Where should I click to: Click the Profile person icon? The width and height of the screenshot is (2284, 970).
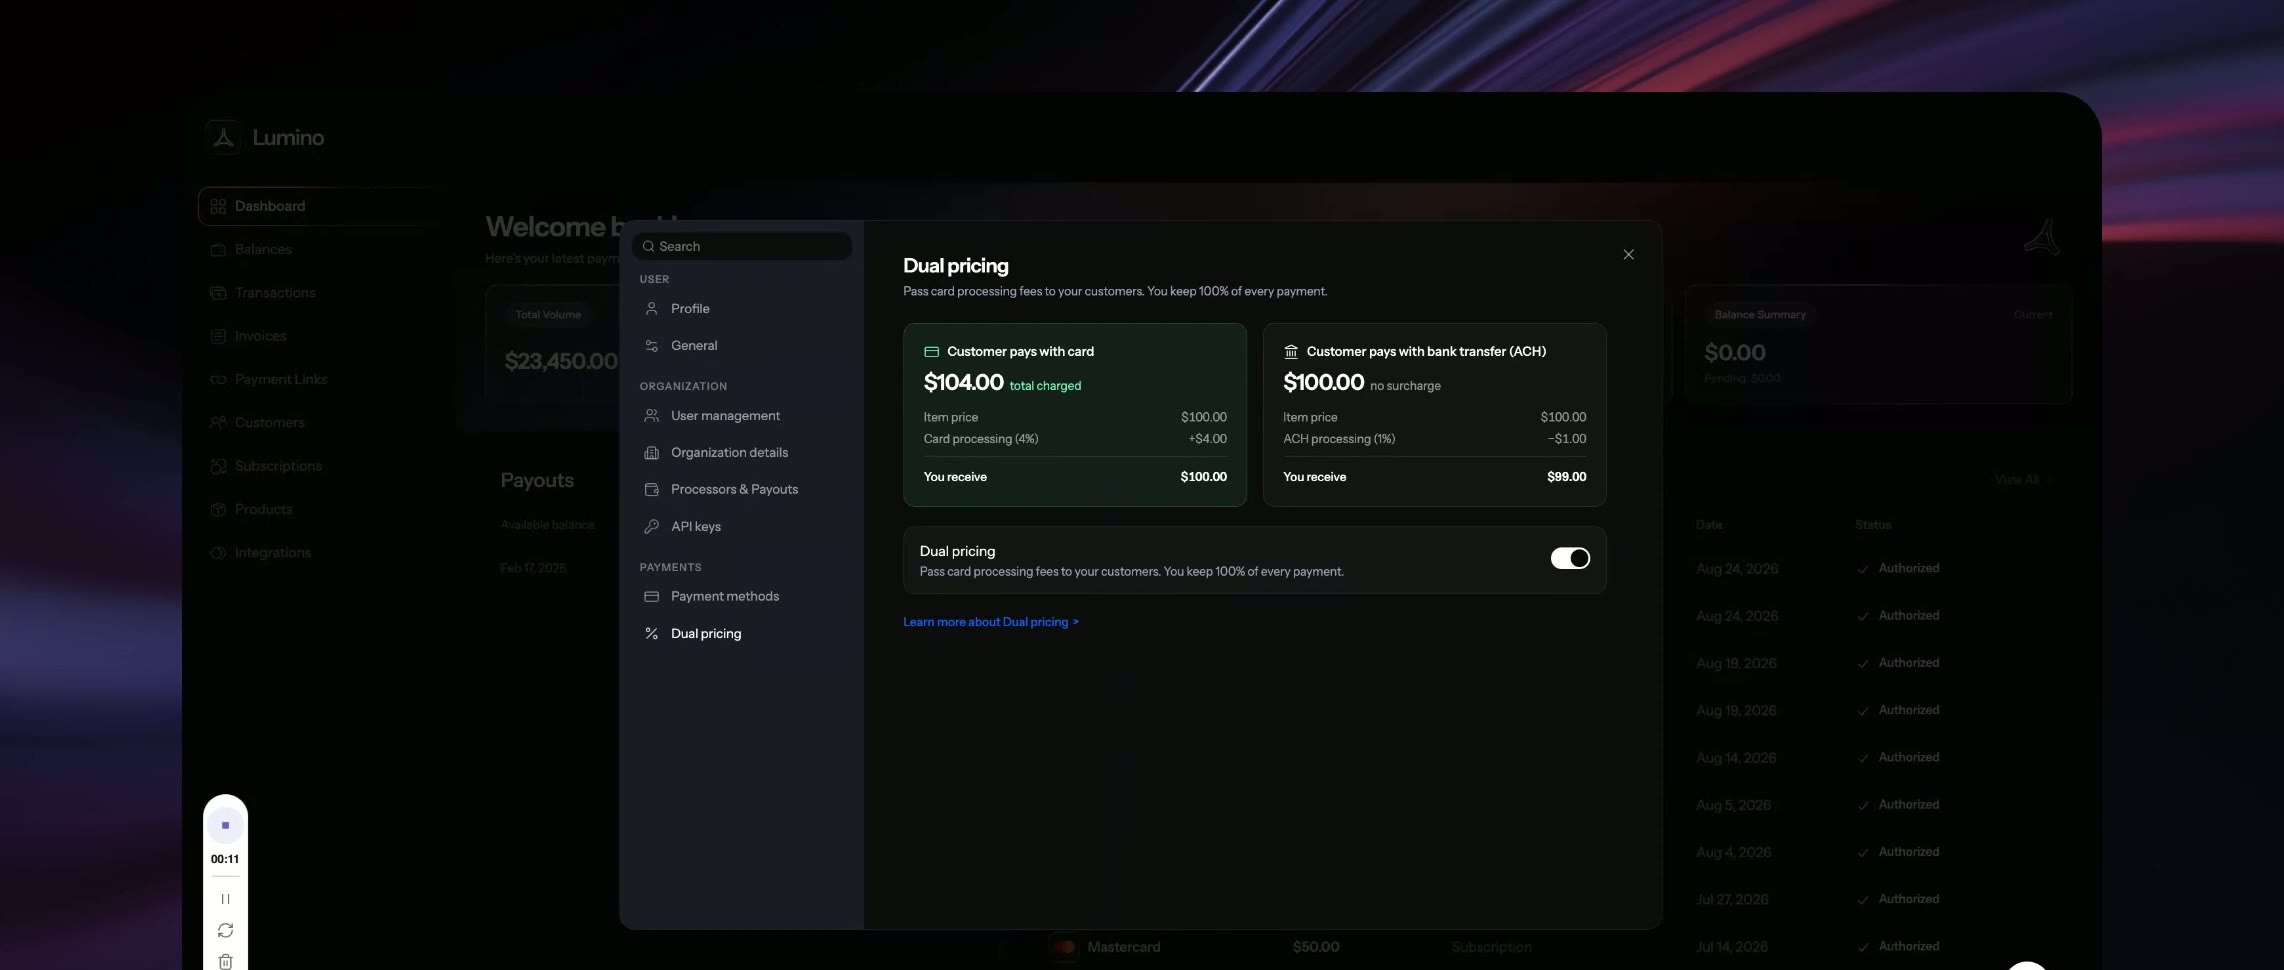click(x=651, y=309)
